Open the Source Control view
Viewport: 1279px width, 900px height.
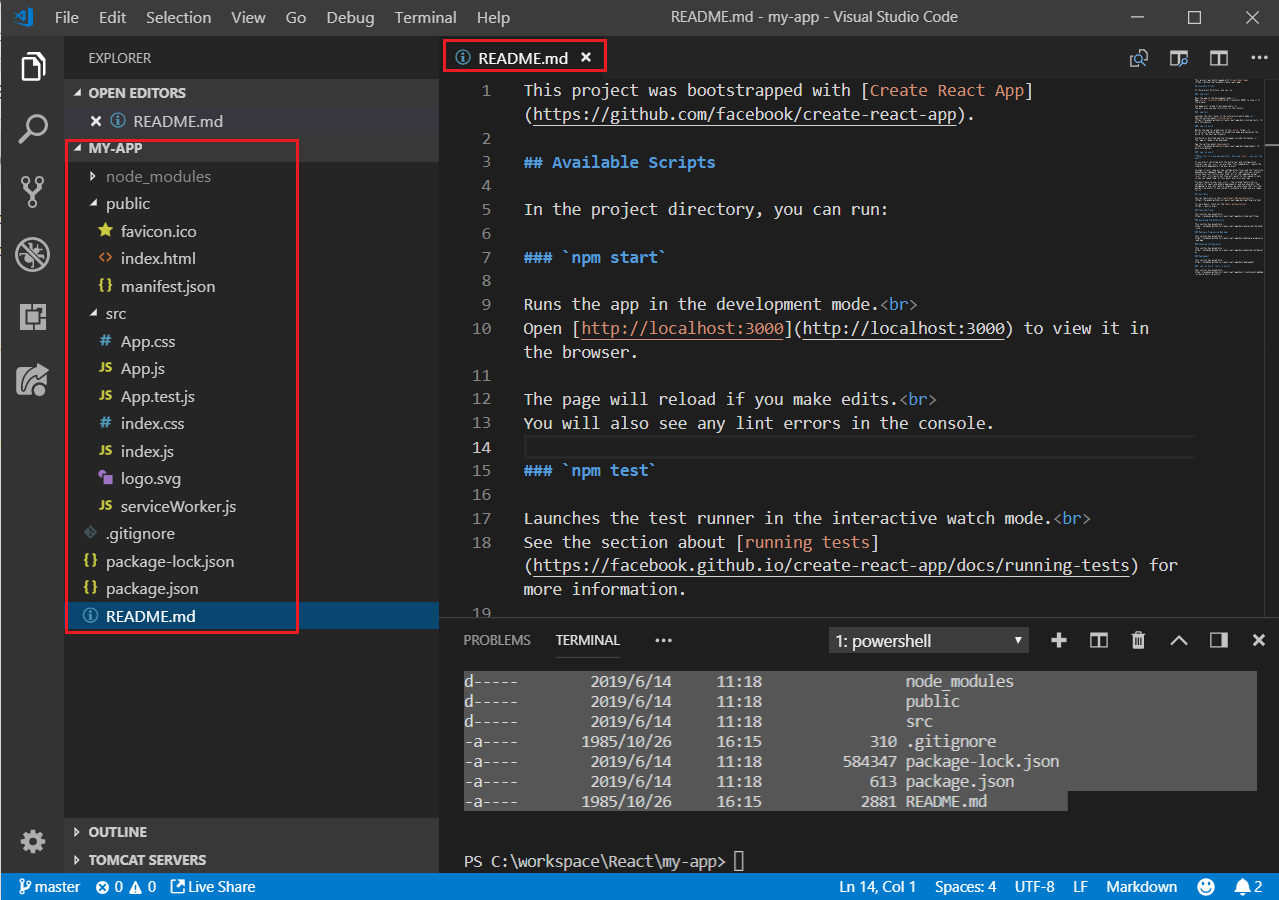(x=33, y=190)
